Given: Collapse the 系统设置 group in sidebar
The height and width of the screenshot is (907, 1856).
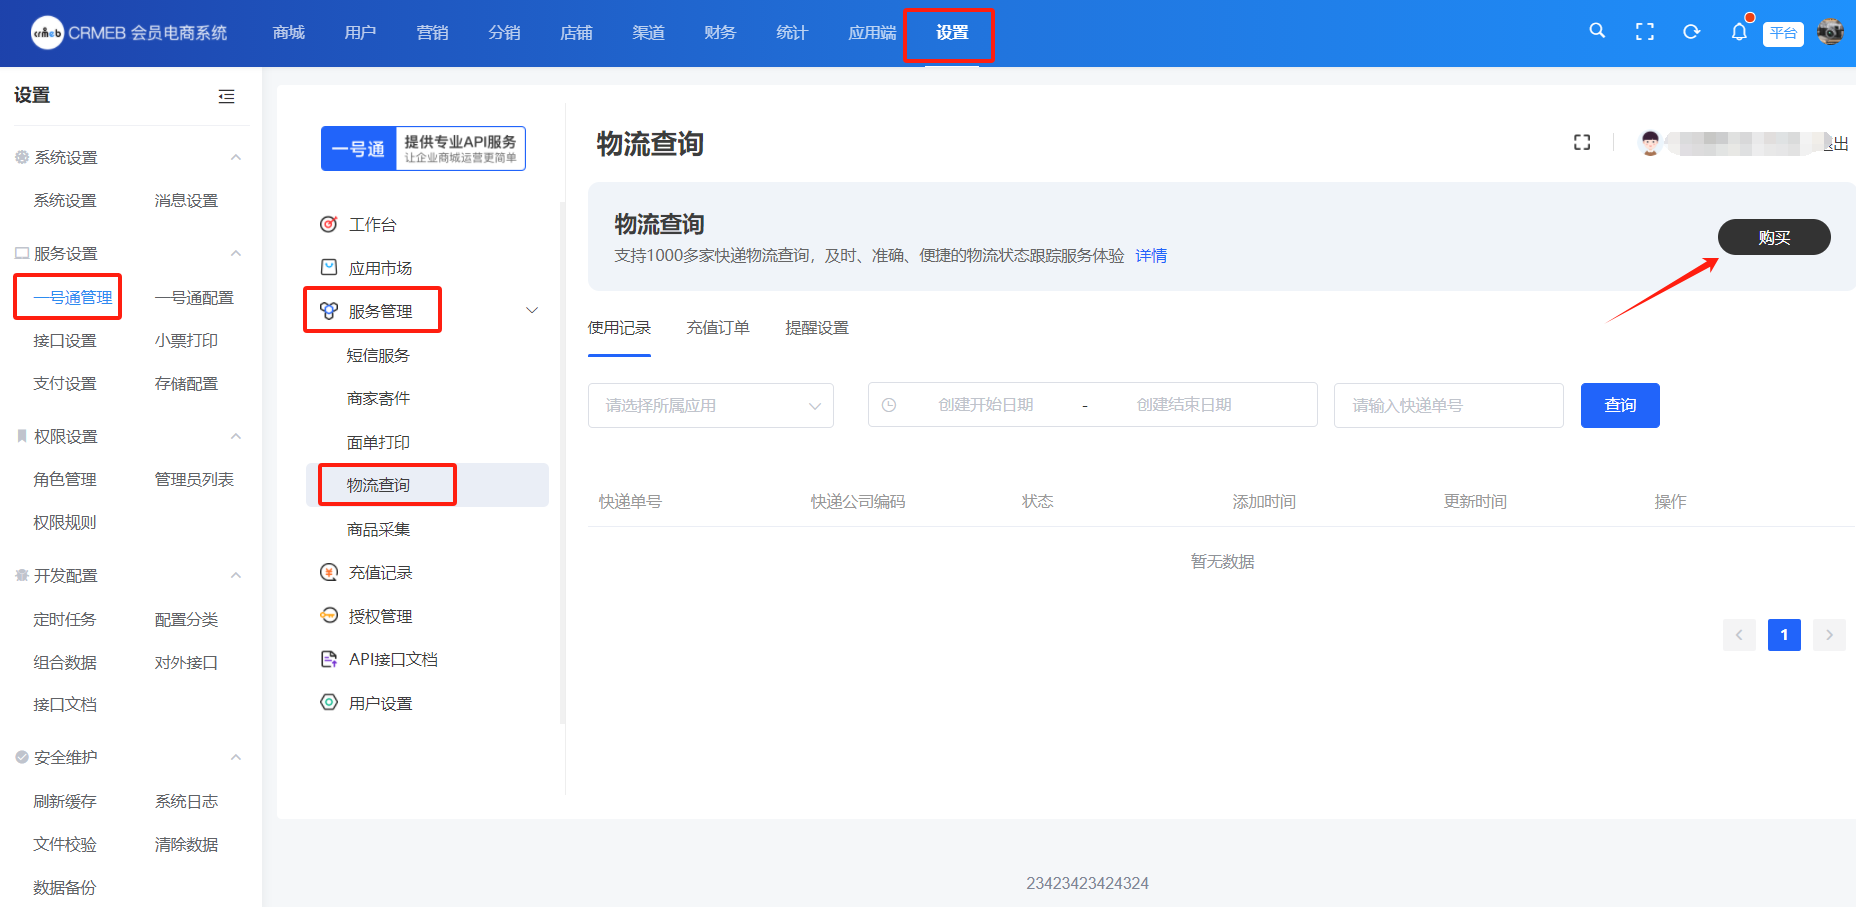Looking at the screenshot, I should (x=236, y=158).
